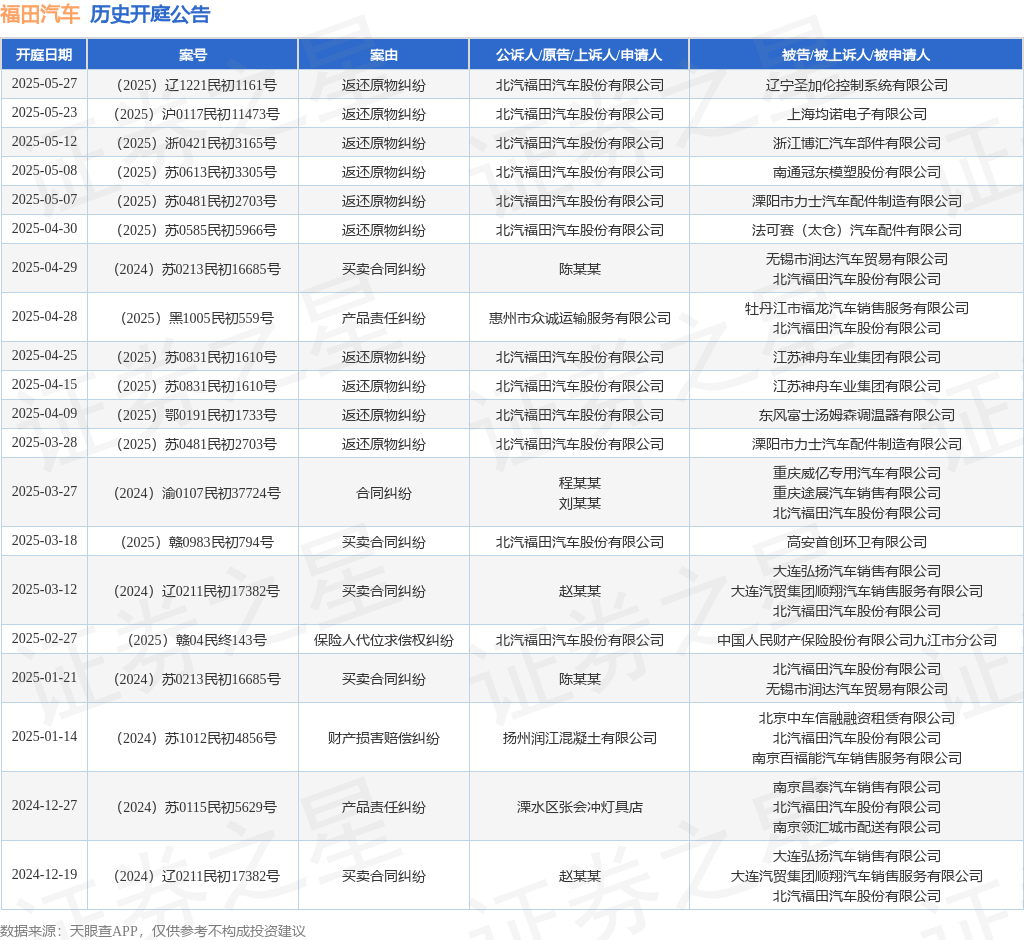This screenshot has height=940, width=1024.
Task: Click case number (2024)渝0107民初37724号
Action: tap(197, 493)
